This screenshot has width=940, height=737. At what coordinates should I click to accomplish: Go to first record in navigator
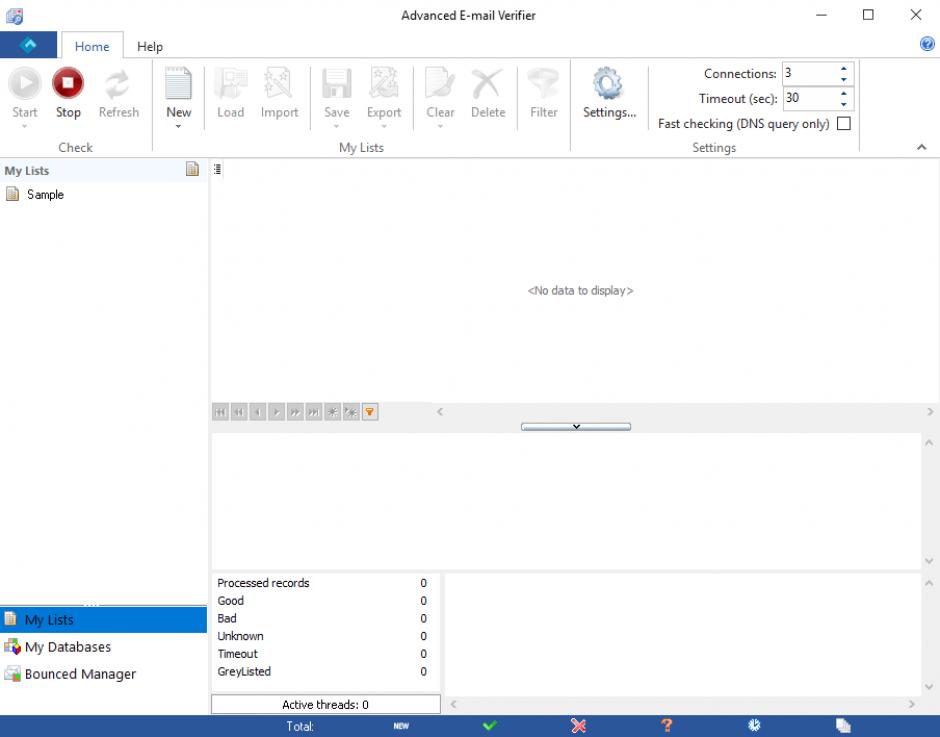(x=220, y=412)
